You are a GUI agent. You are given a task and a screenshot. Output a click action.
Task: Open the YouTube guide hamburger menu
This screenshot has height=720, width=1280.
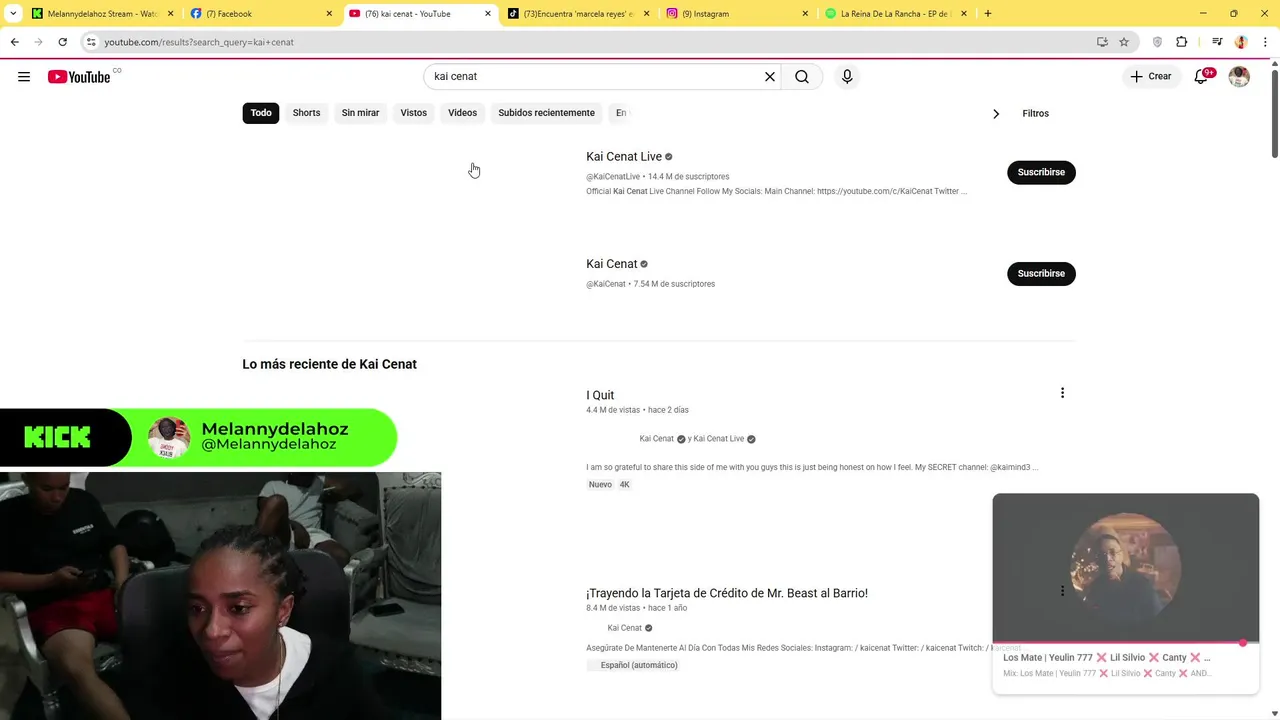pos(24,77)
